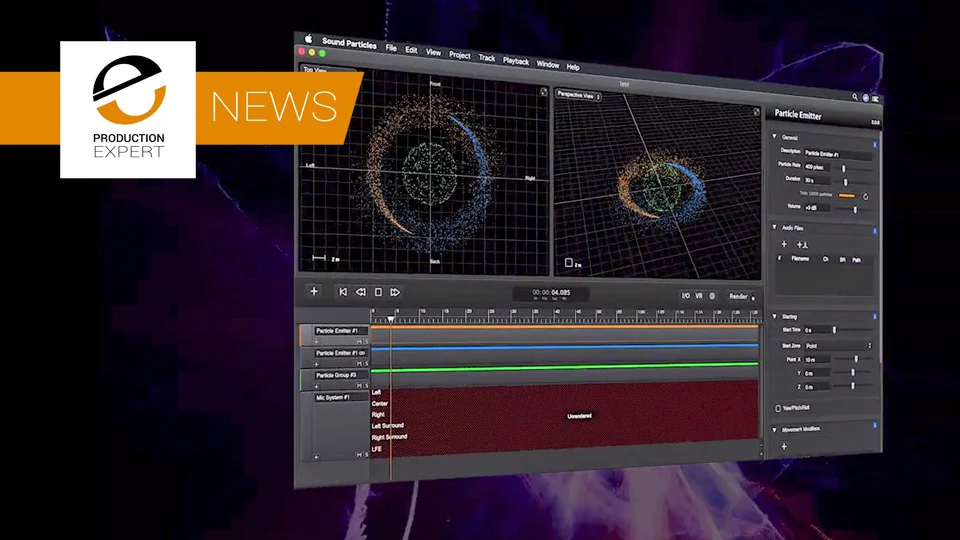Screen dimensions: 960x540
Task: Open the Apple menu
Action: click(309, 39)
